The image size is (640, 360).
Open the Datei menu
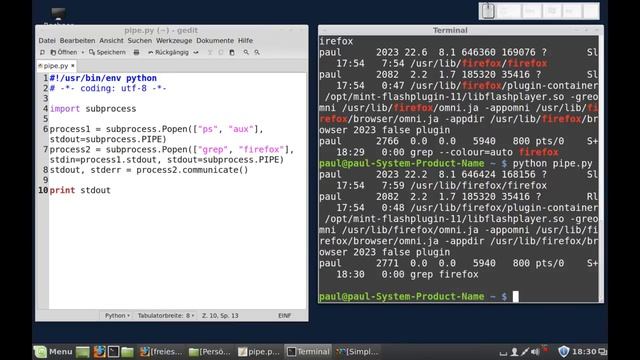click(47, 40)
